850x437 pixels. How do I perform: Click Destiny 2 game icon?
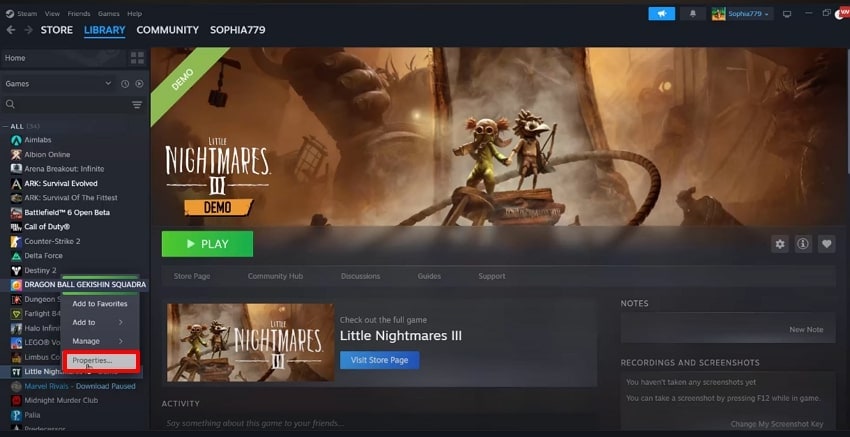(x=16, y=270)
